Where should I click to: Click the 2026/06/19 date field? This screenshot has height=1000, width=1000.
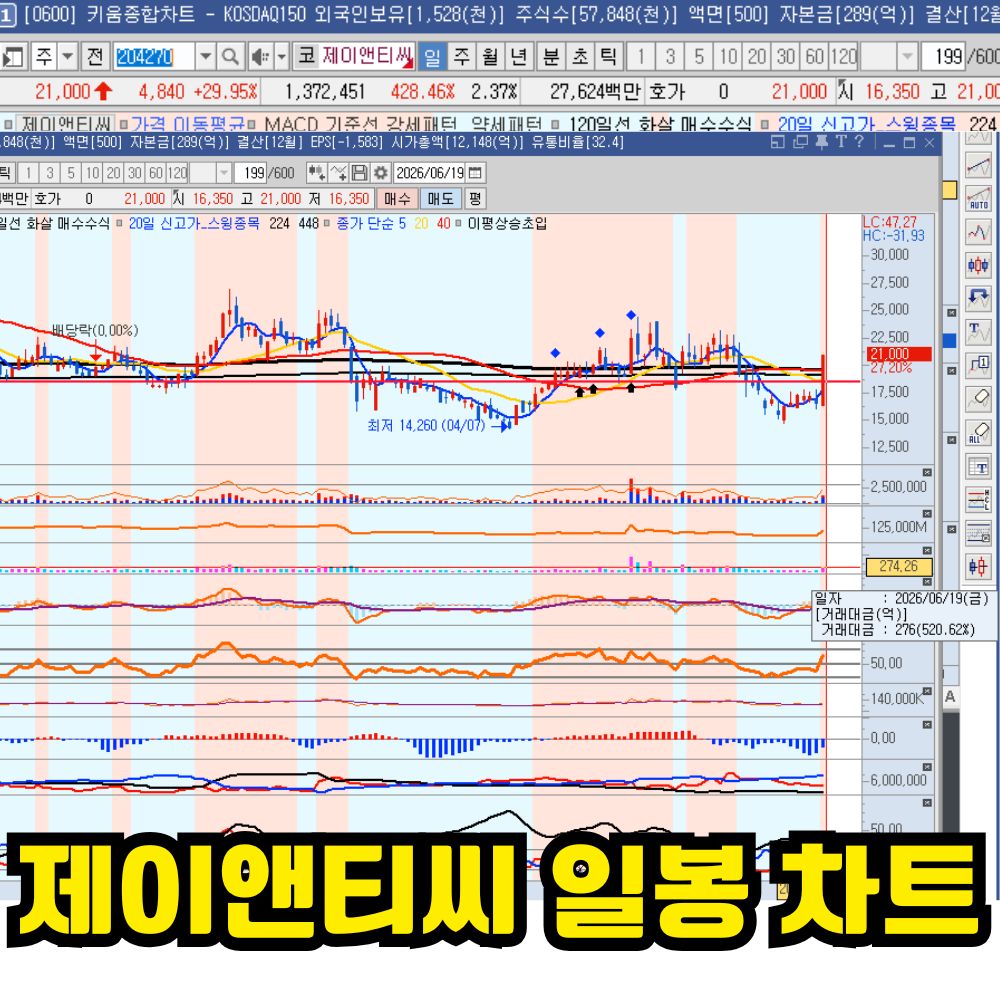(x=430, y=173)
